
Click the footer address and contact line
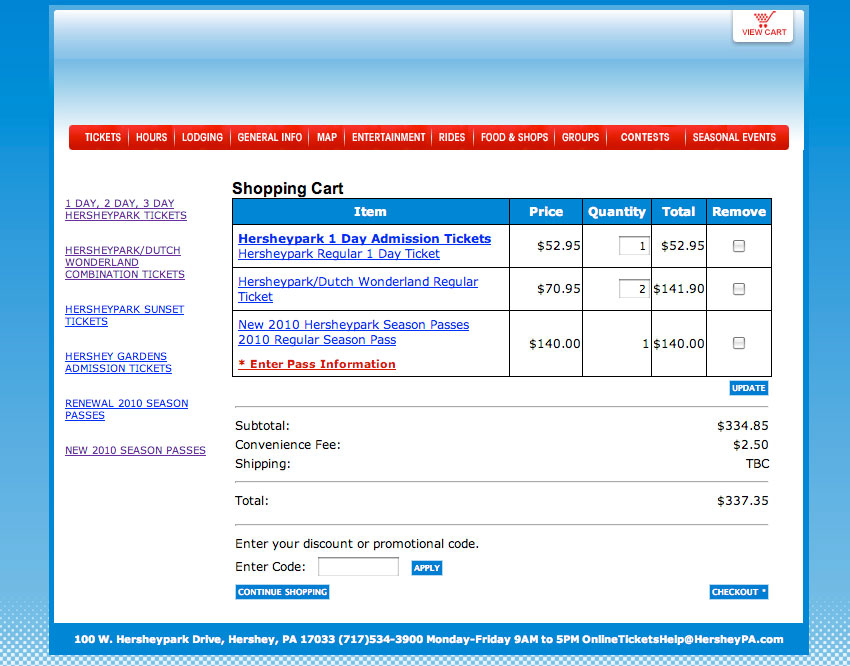pyautogui.click(x=428, y=639)
